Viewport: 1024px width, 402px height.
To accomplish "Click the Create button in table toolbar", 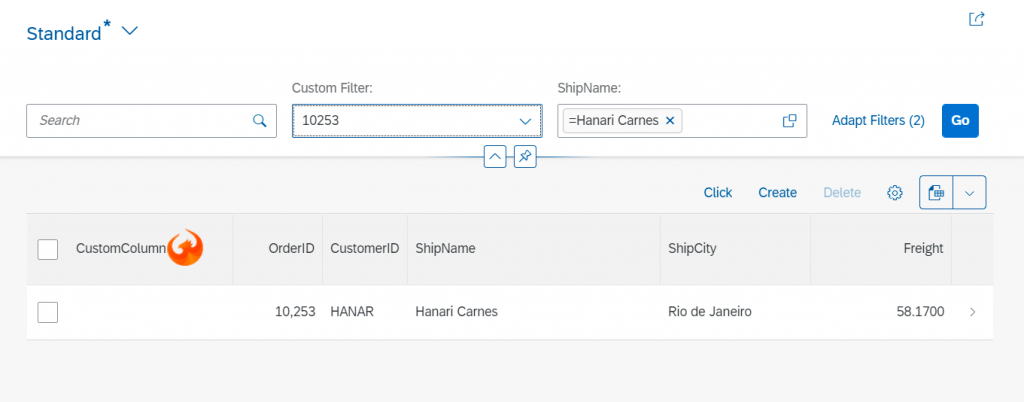I will coord(777,193).
